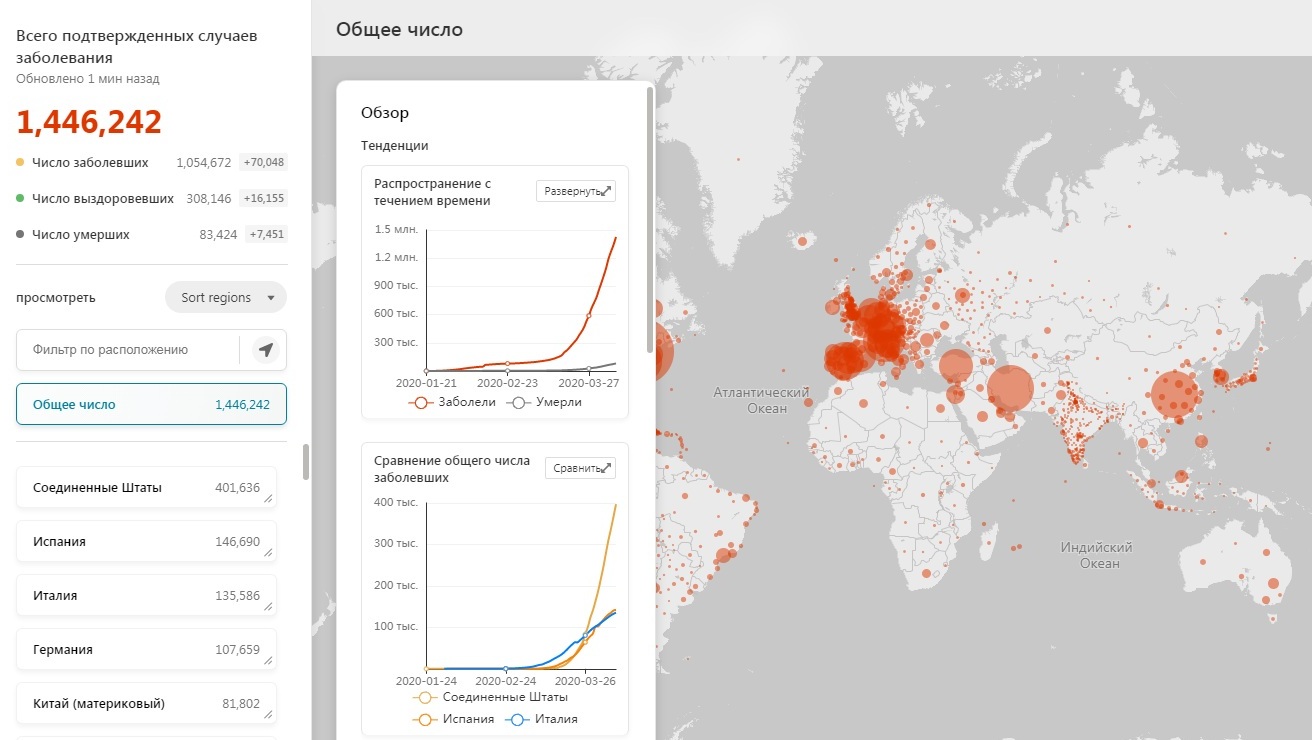The image size is (1312, 740).
Task: Click the Число выздоровевших statistic row
Action: 151,198
